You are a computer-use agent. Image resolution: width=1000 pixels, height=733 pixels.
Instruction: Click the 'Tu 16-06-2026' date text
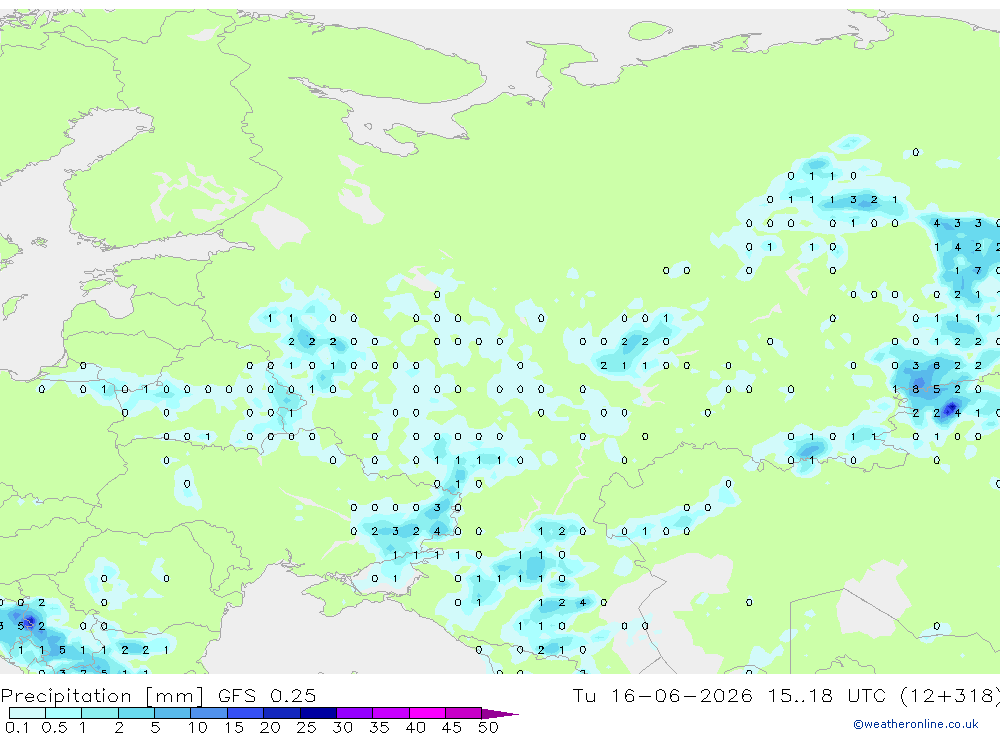tap(663, 695)
